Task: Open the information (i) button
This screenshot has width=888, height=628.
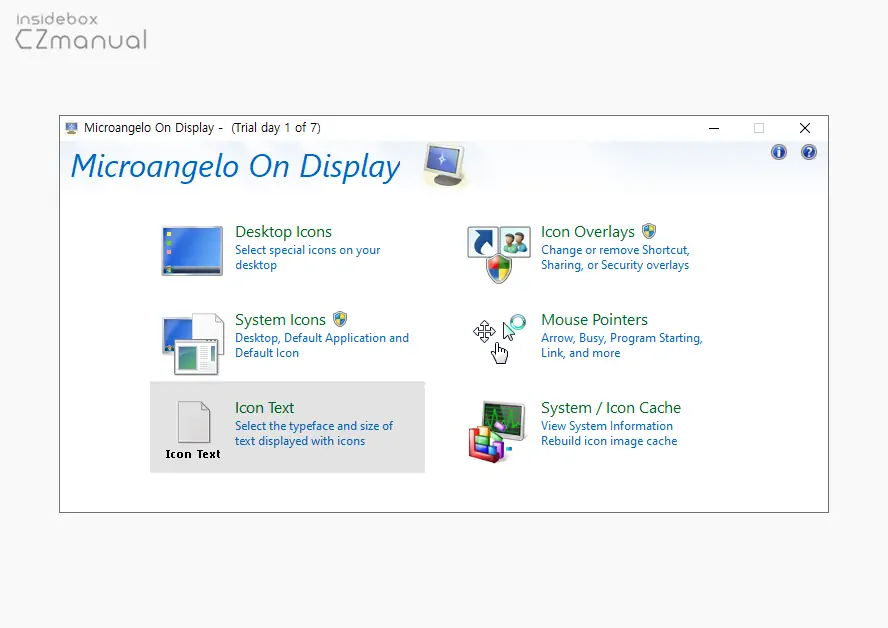Action: click(x=779, y=152)
